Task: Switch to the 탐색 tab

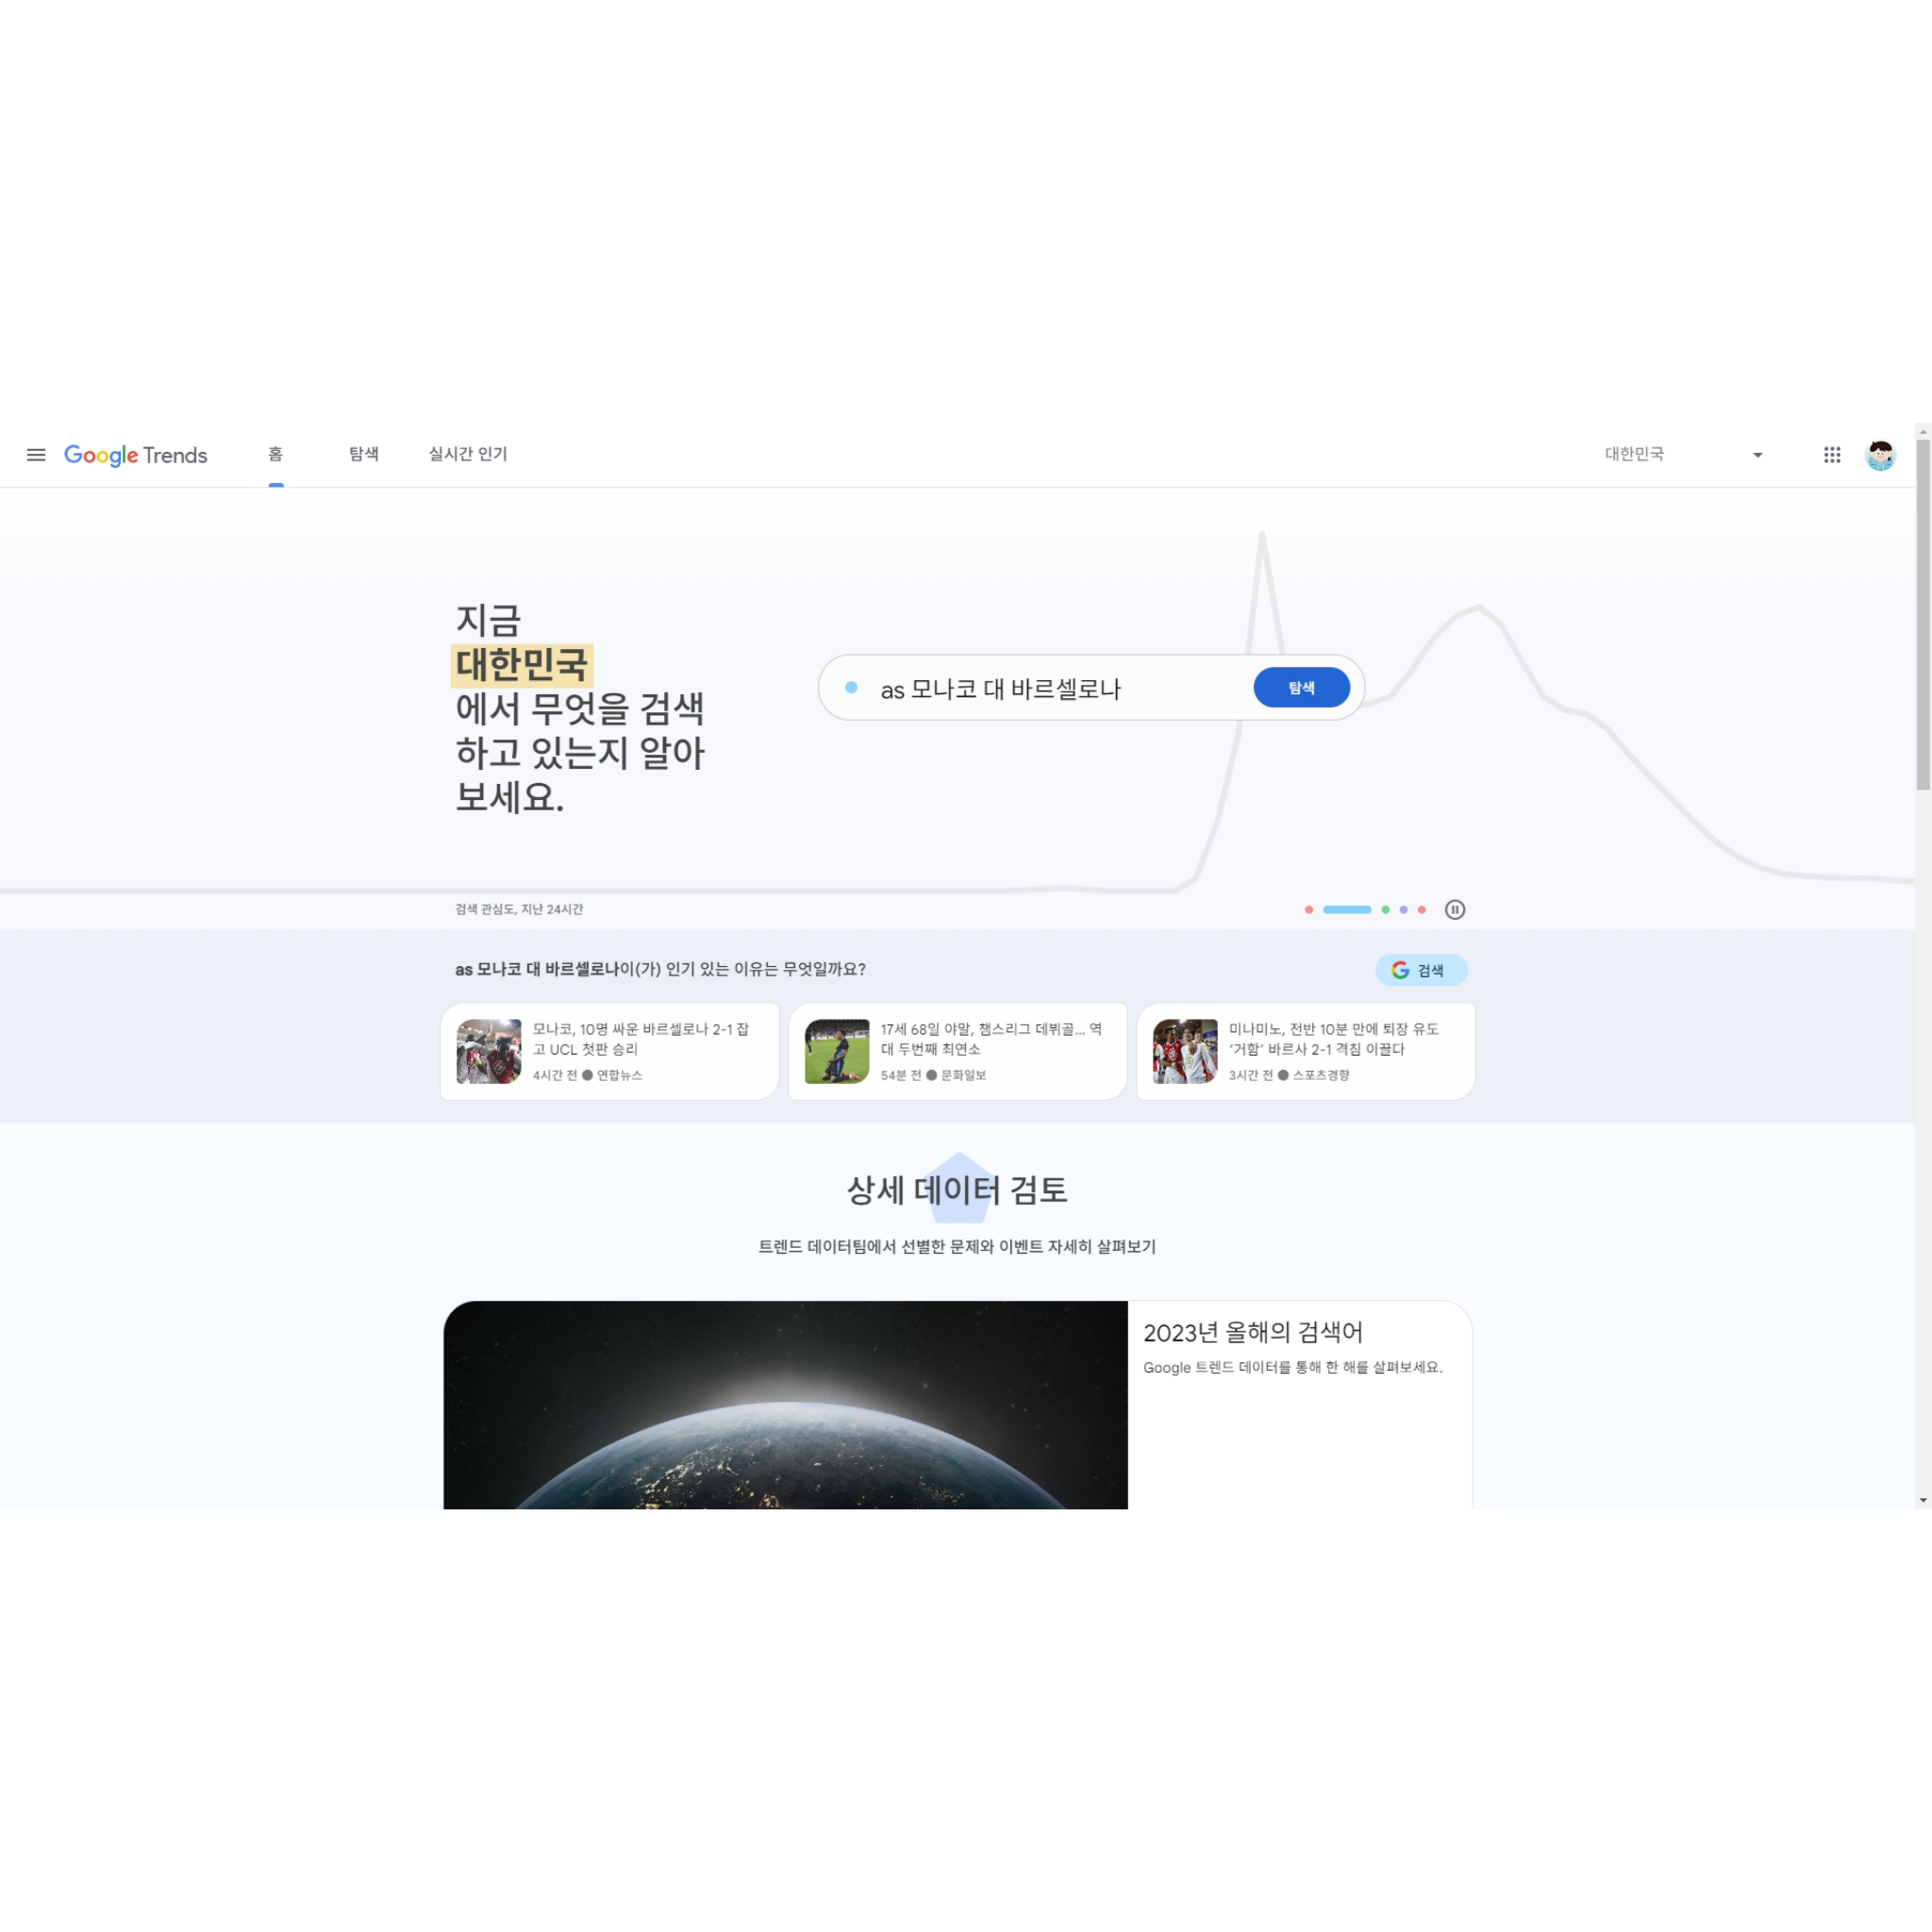Action: point(363,454)
